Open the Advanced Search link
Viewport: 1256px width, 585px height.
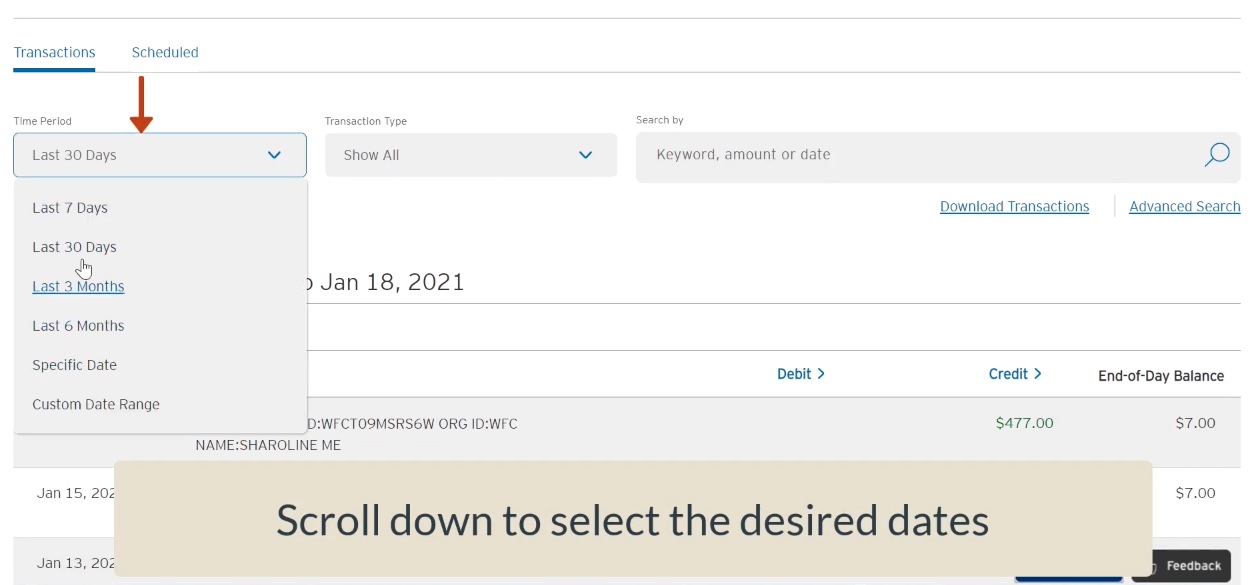(x=1185, y=206)
